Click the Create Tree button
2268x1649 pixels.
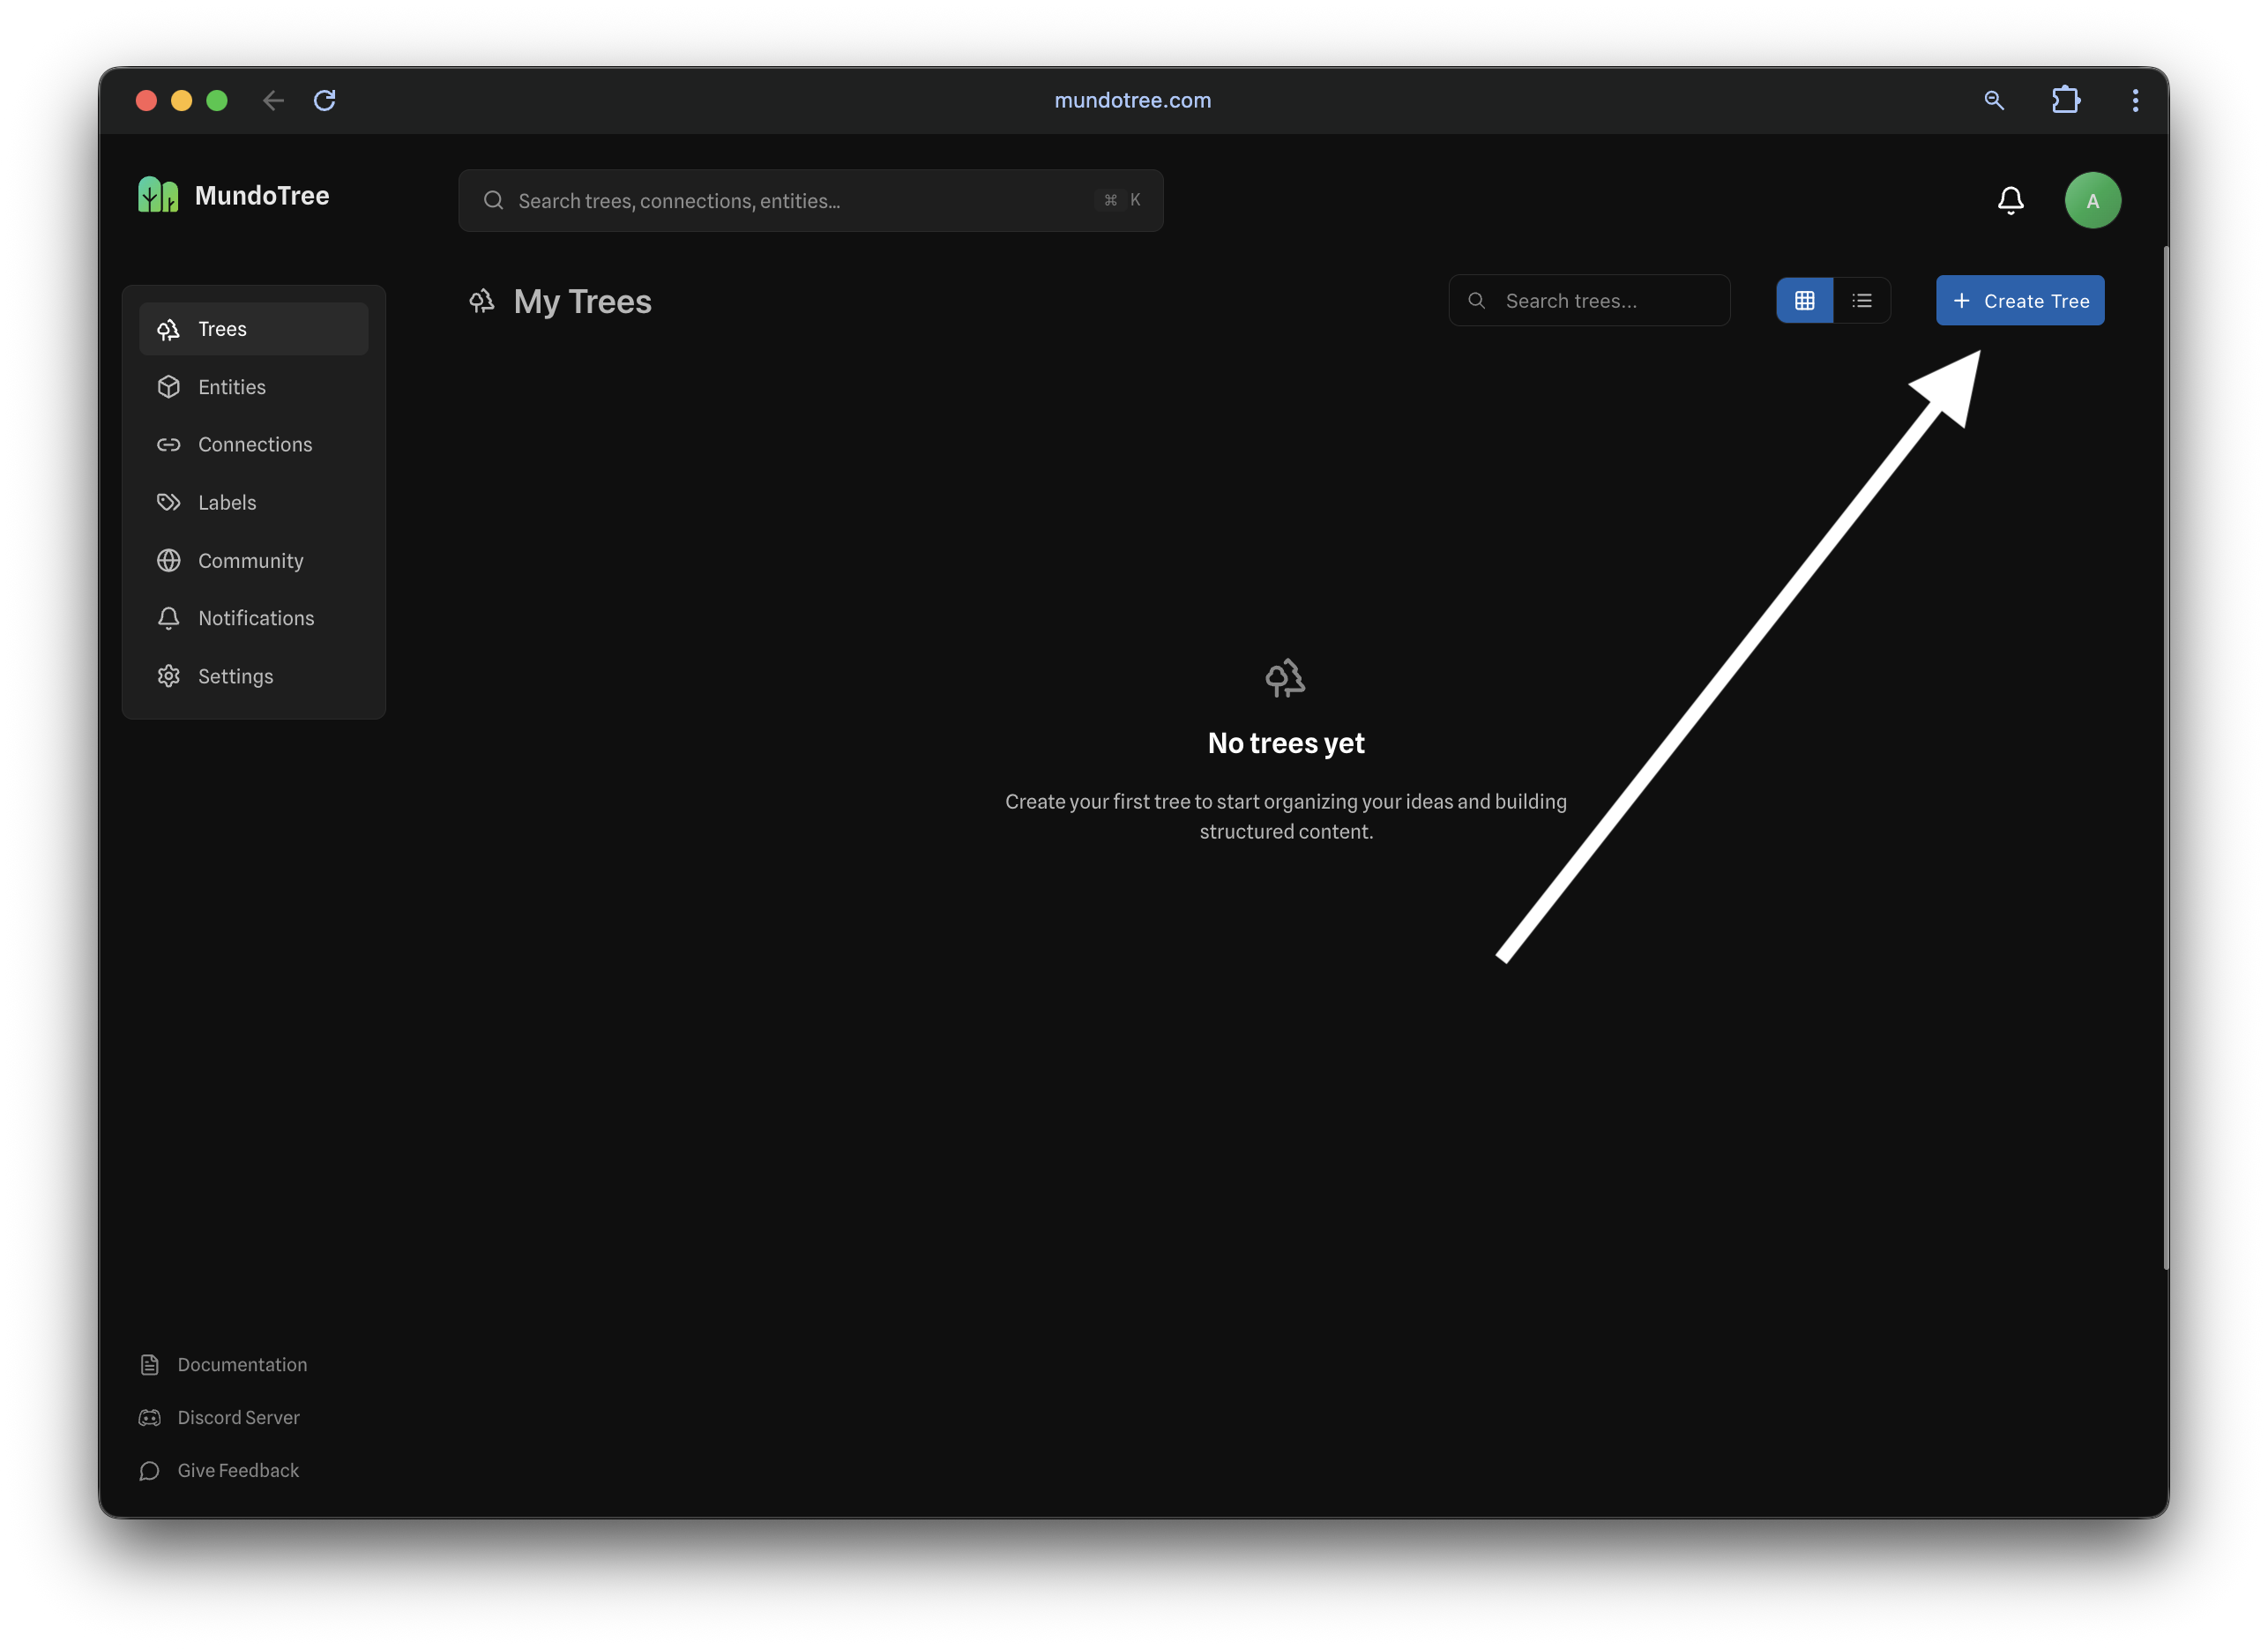tap(2019, 300)
